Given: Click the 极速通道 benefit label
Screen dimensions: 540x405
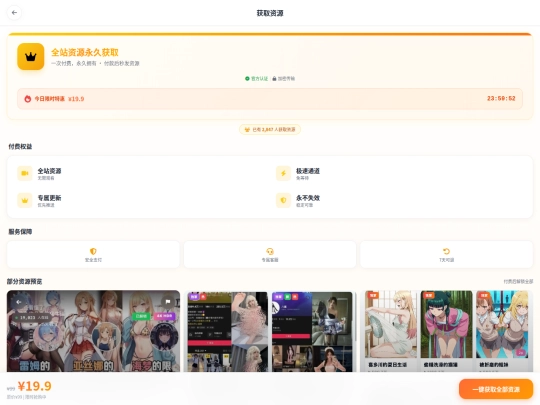Looking at the screenshot, I should [308, 171].
